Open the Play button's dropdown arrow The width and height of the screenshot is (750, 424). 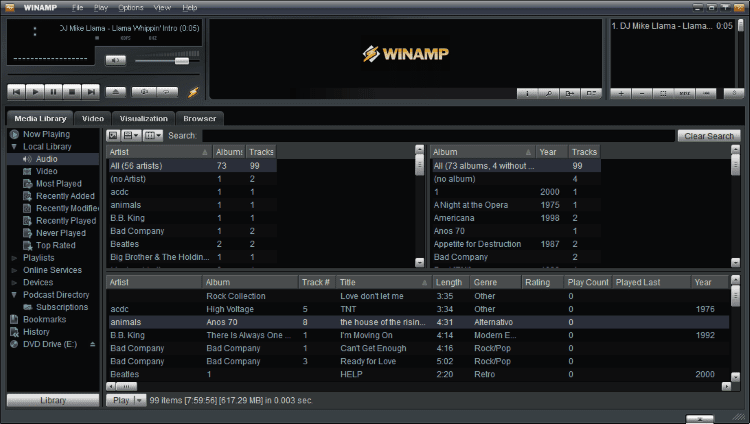coord(139,400)
